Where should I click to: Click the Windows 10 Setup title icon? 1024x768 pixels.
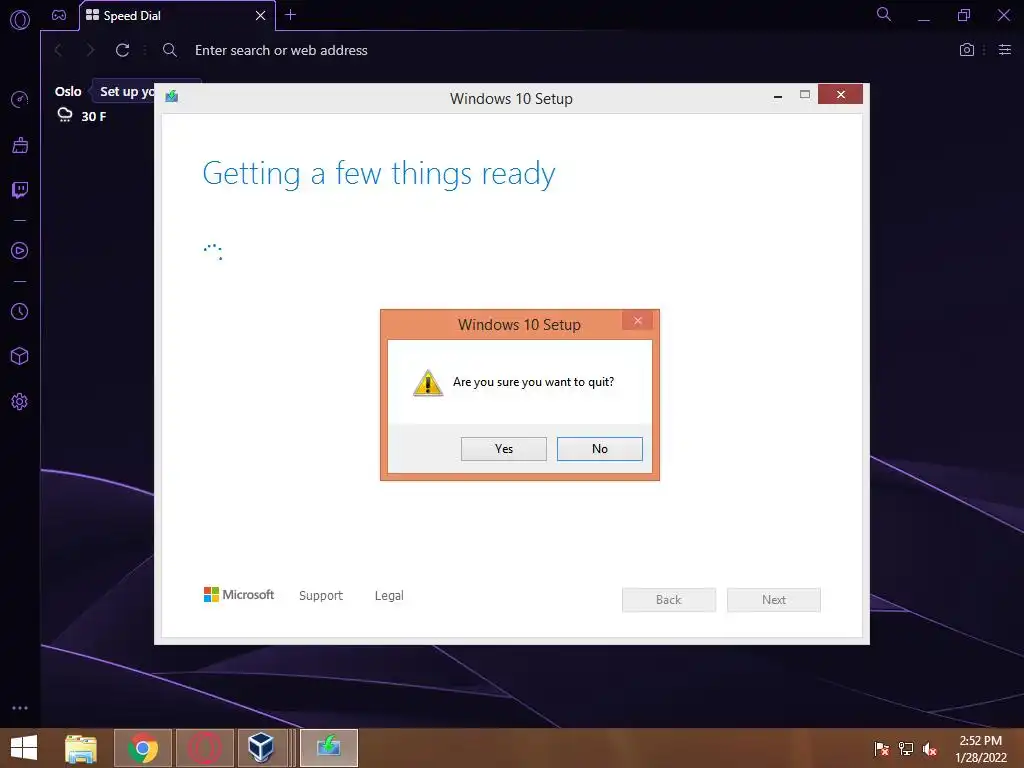pyautogui.click(x=172, y=97)
